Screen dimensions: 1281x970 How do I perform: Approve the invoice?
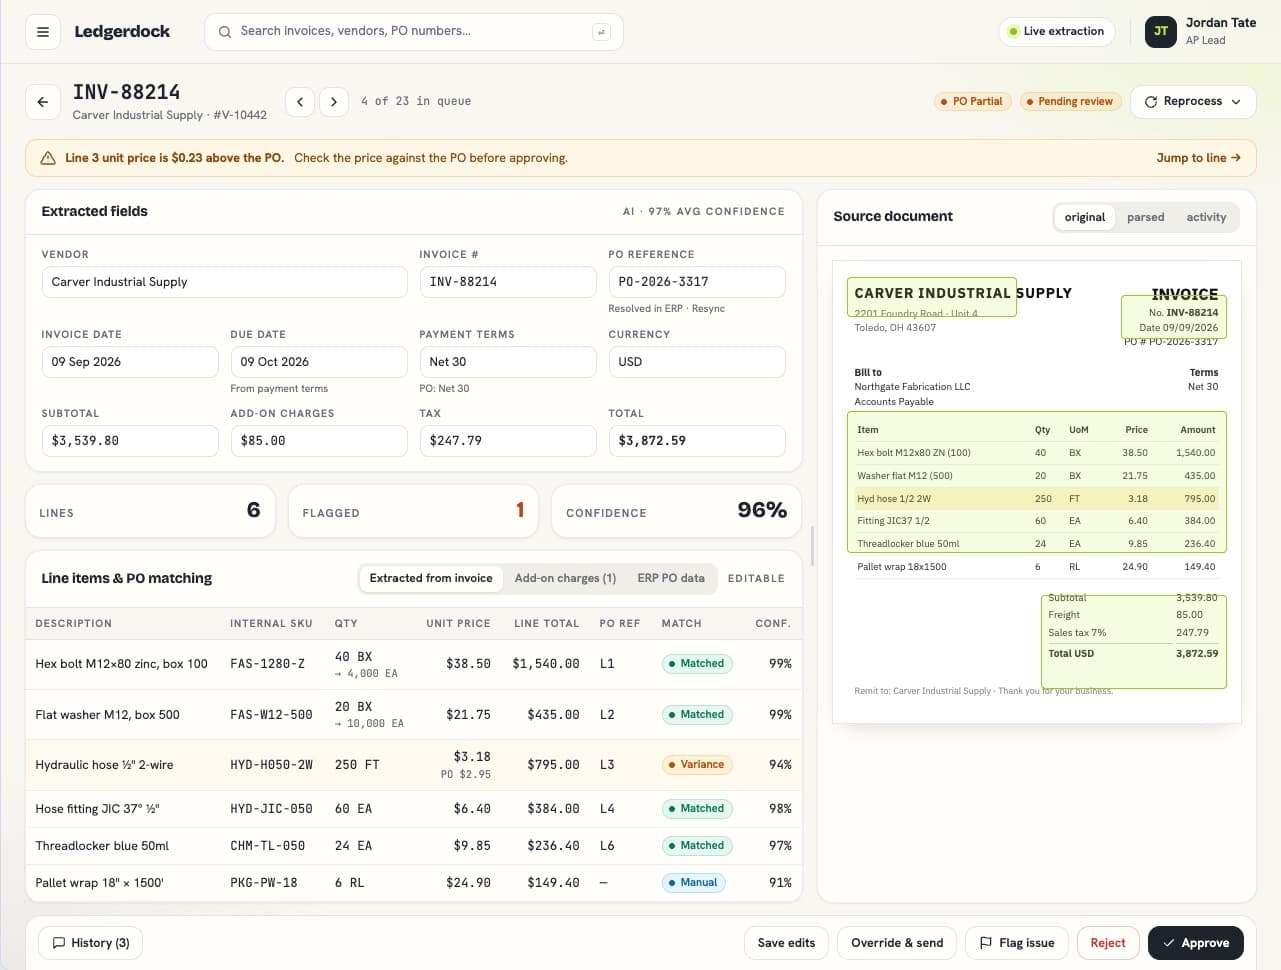1196,943
